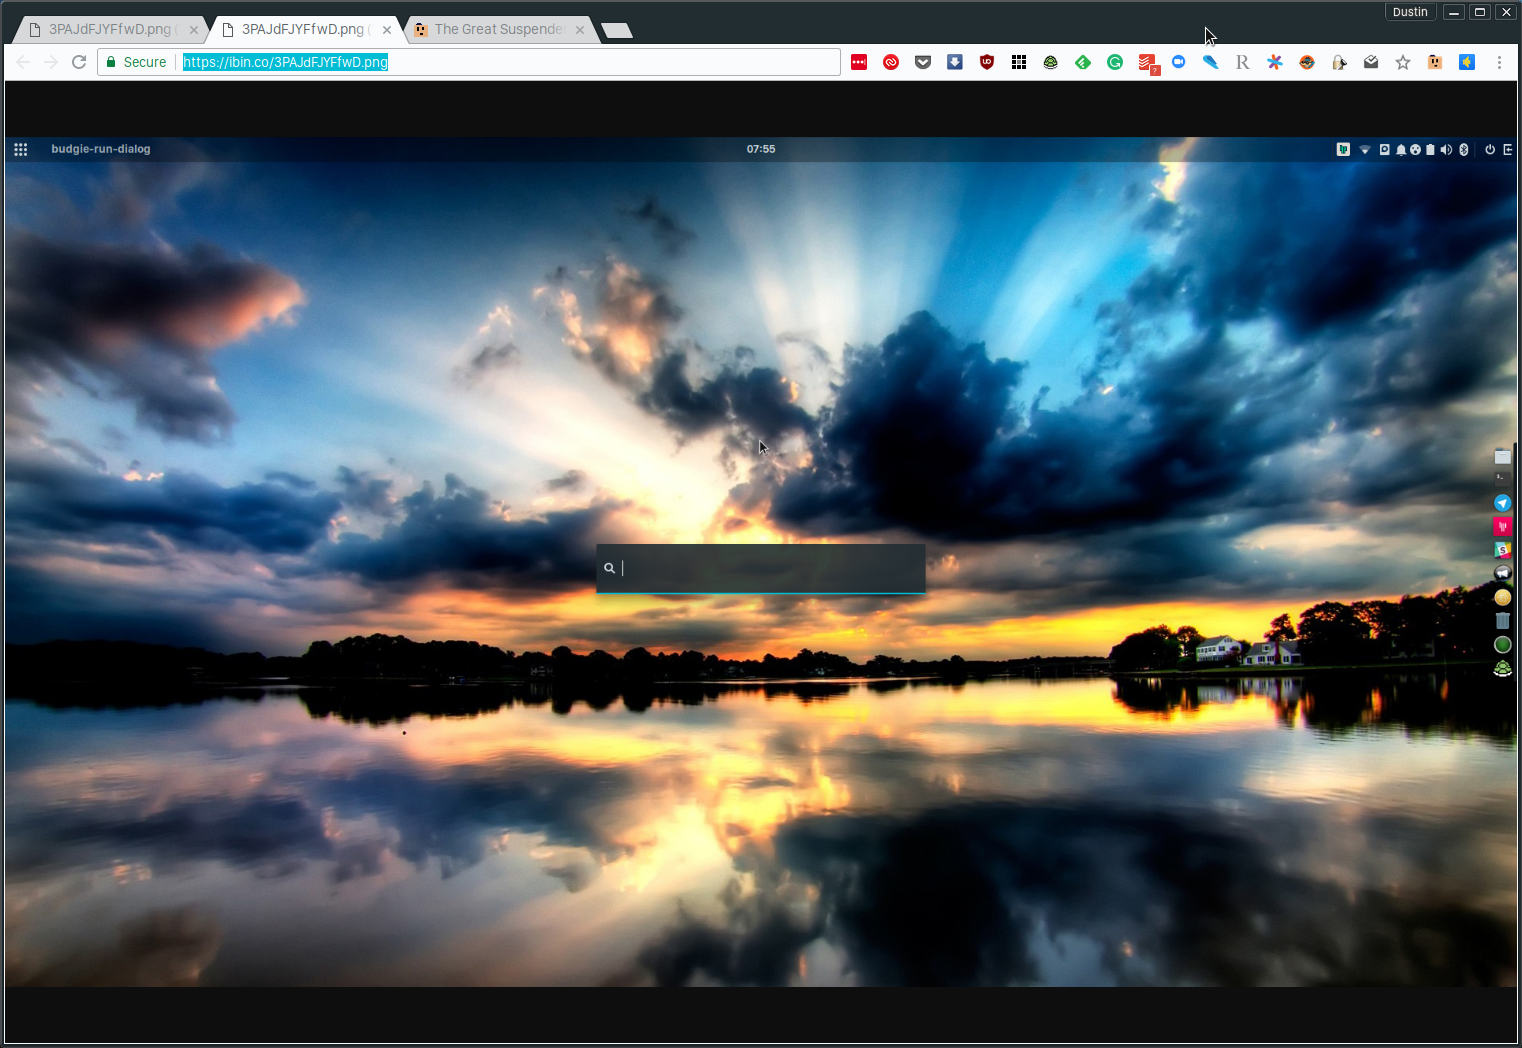Click the surprised face tray icon
Screen dimensions: 1522x1048
1415,149
